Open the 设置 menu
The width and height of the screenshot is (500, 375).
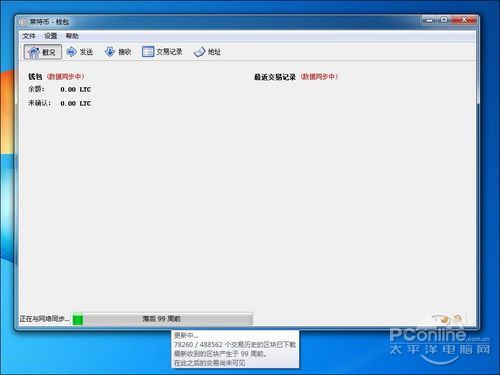[x=51, y=36]
